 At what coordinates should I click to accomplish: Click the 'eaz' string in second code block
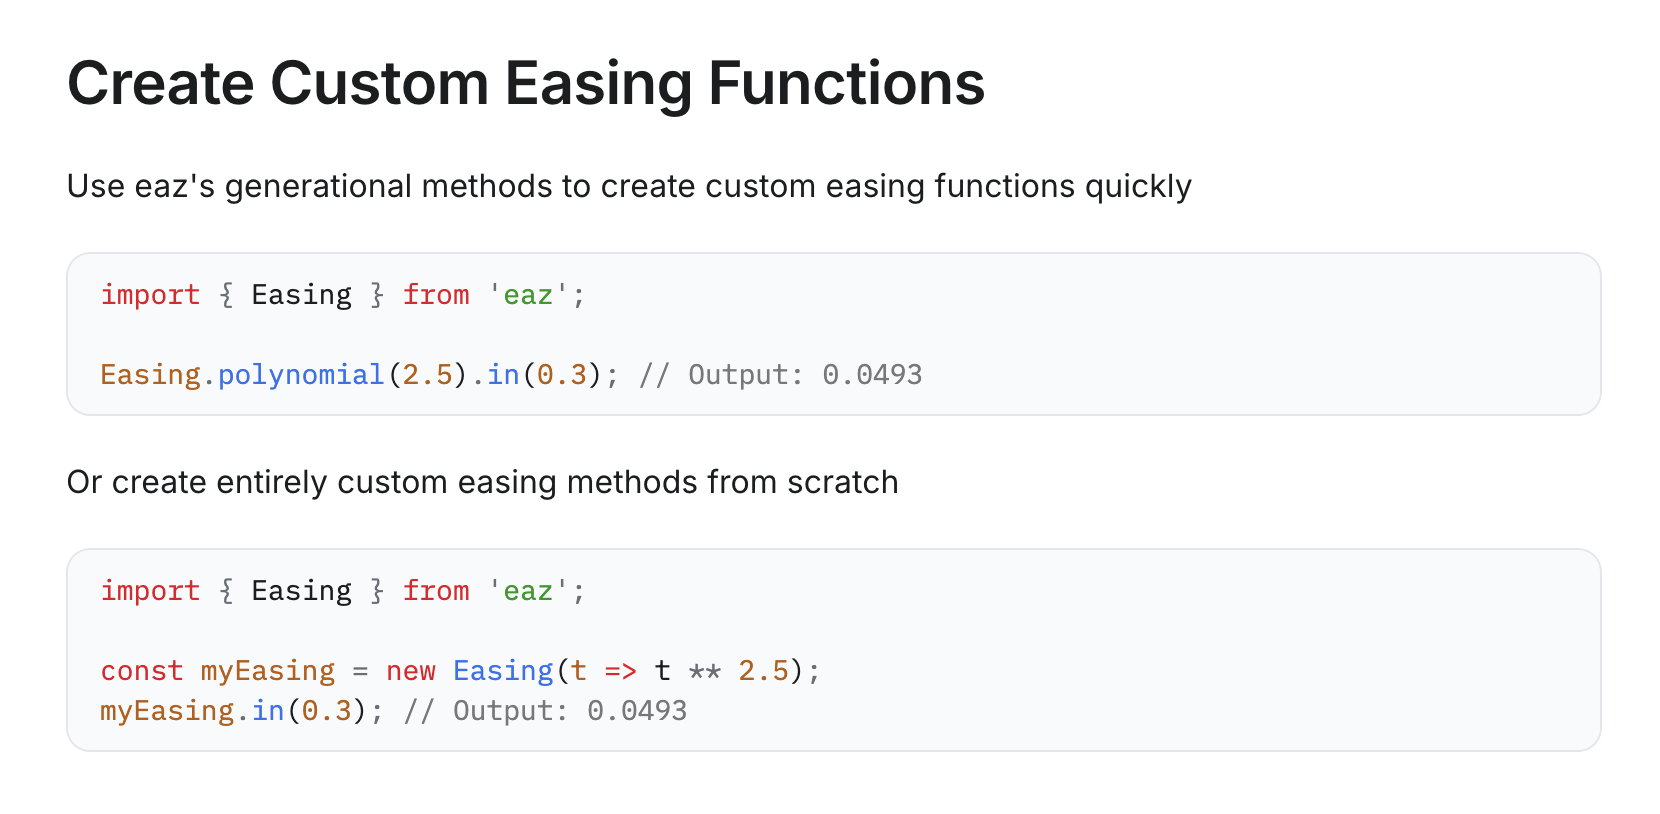[528, 591]
